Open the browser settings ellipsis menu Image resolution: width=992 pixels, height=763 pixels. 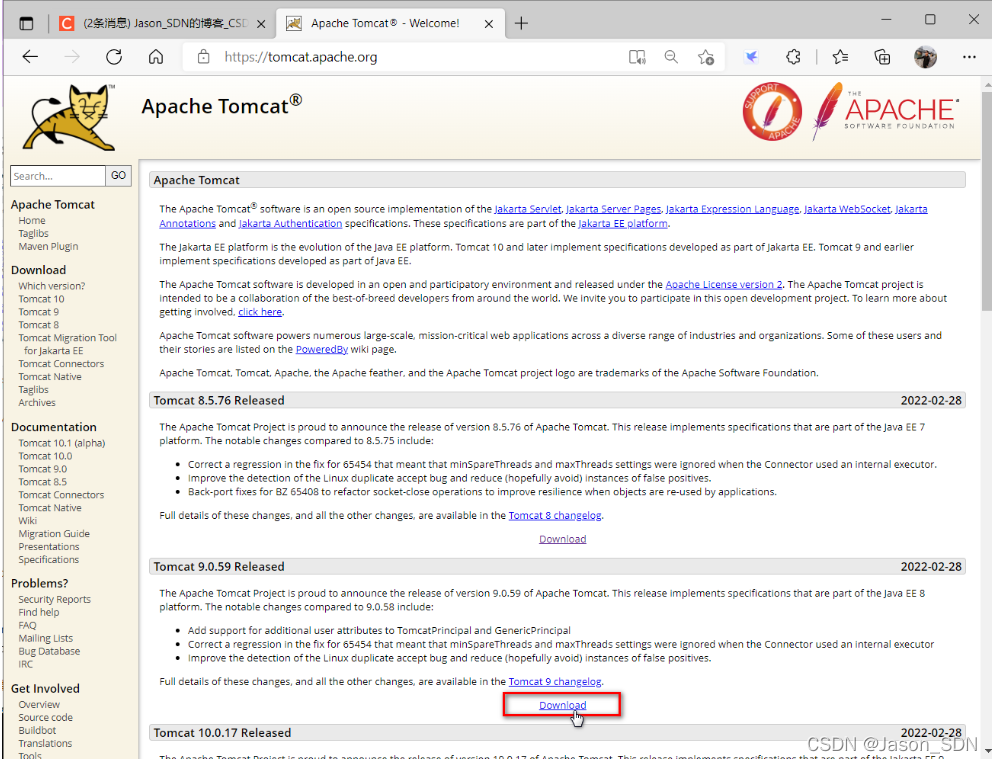coord(969,57)
